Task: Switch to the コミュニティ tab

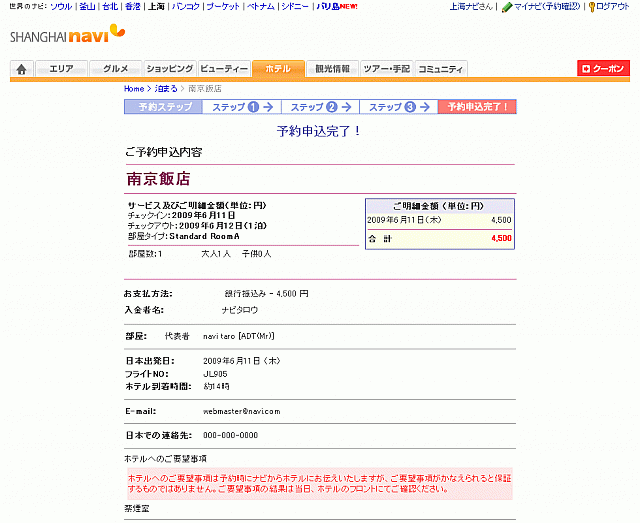Action: click(x=441, y=69)
